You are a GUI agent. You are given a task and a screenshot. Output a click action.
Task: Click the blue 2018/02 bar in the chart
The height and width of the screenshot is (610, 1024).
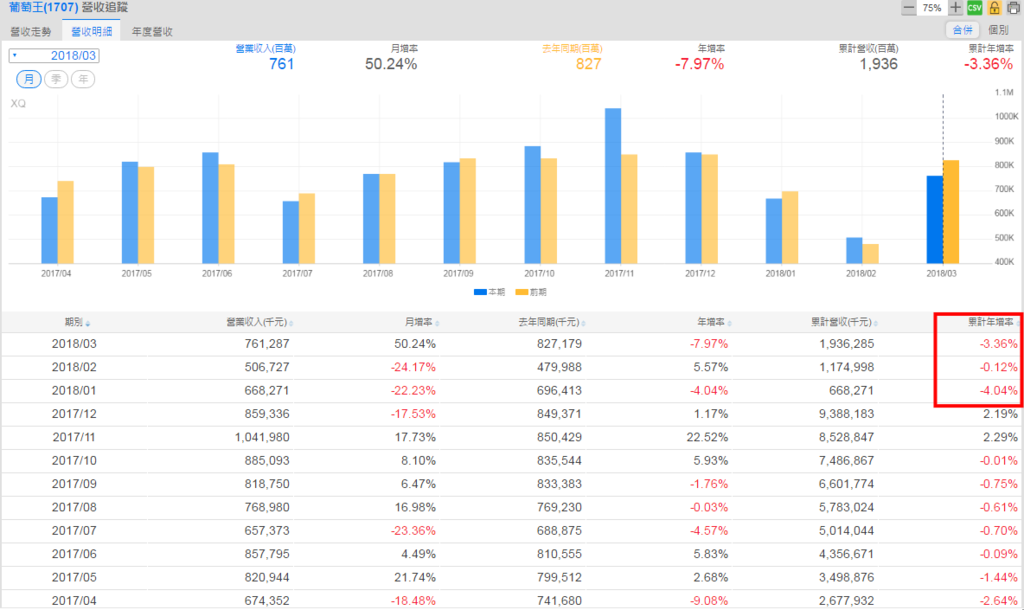tap(854, 250)
